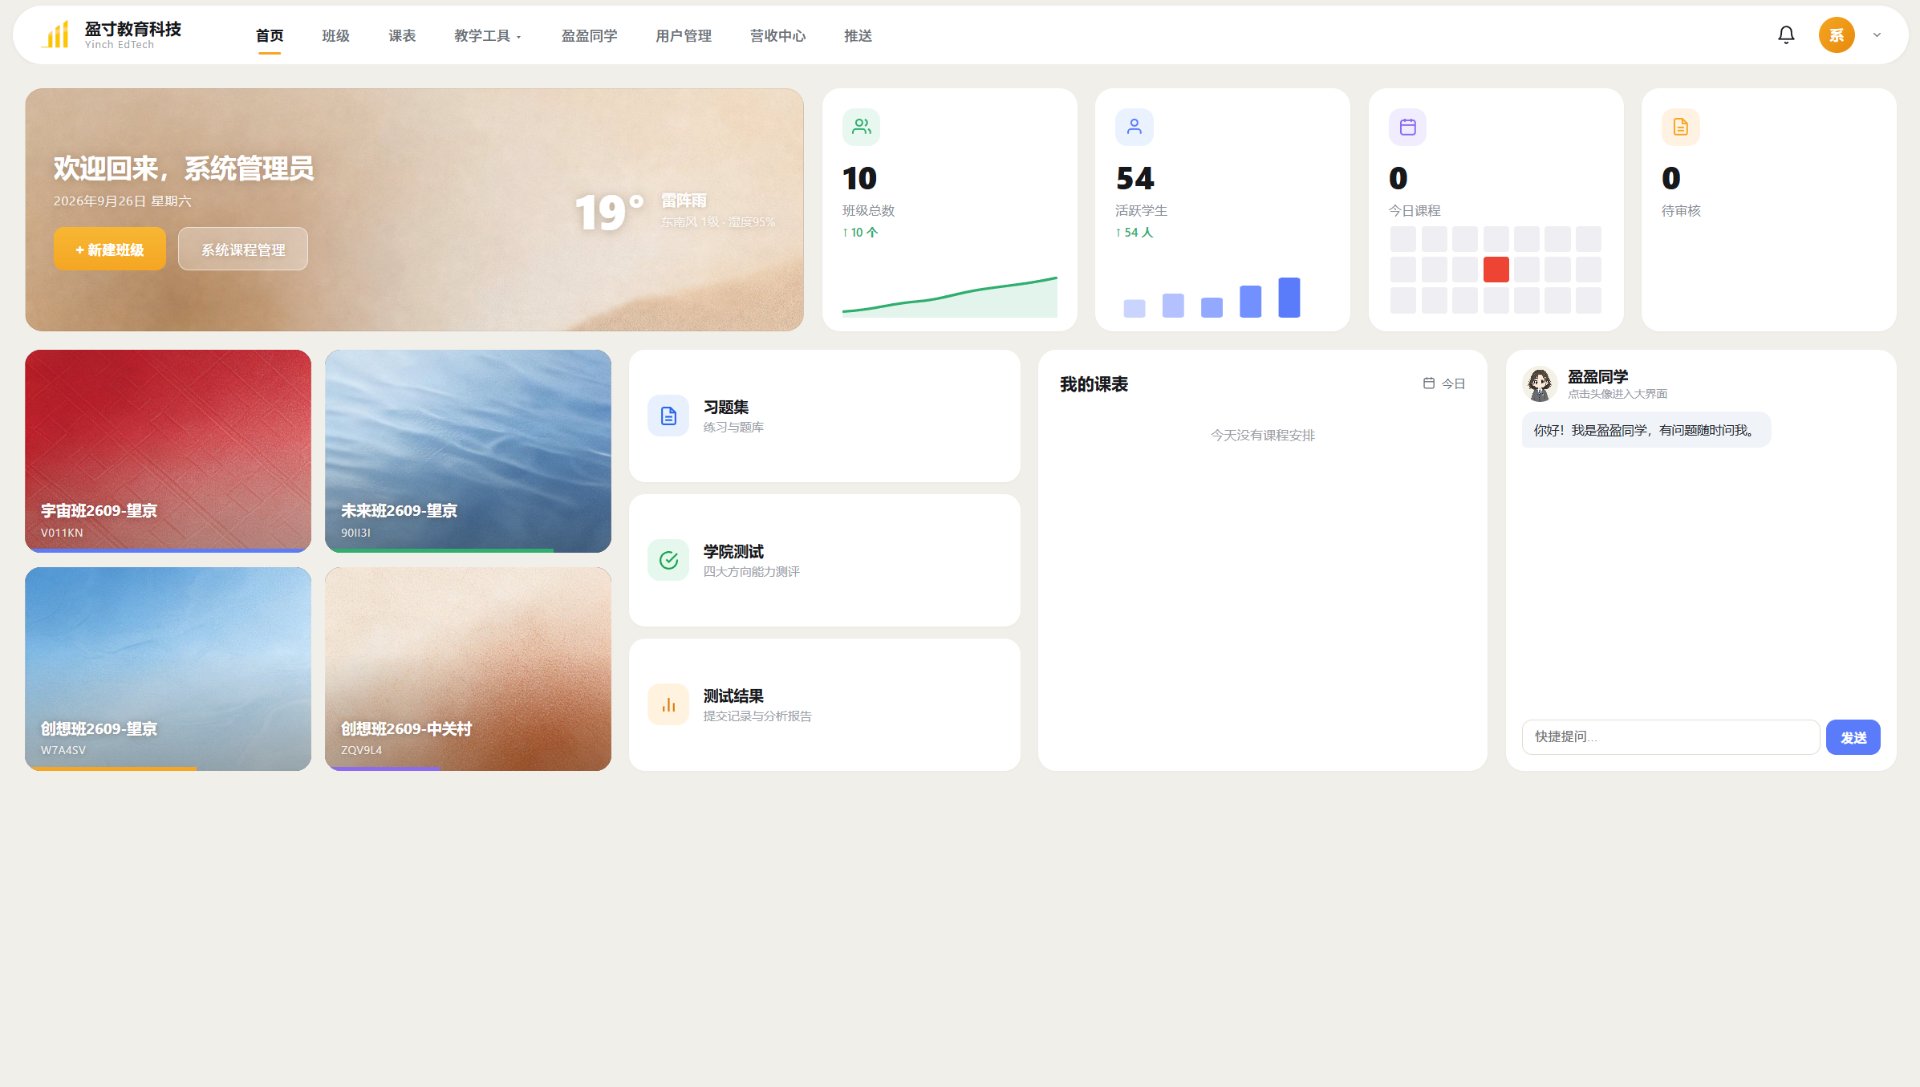Open the 学院测试 card title
Image resolution: width=1920 pixels, height=1087 pixels.
click(x=733, y=551)
